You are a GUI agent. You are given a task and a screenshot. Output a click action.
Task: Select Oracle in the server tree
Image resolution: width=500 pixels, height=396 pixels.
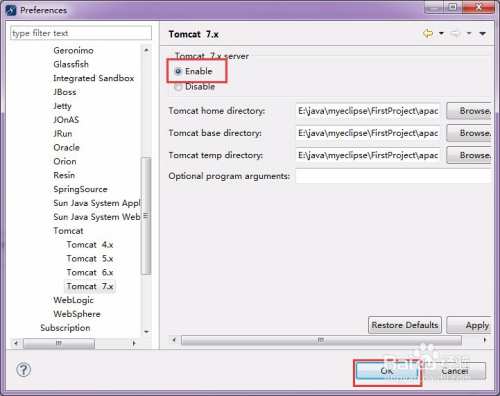[x=66, y=147]
